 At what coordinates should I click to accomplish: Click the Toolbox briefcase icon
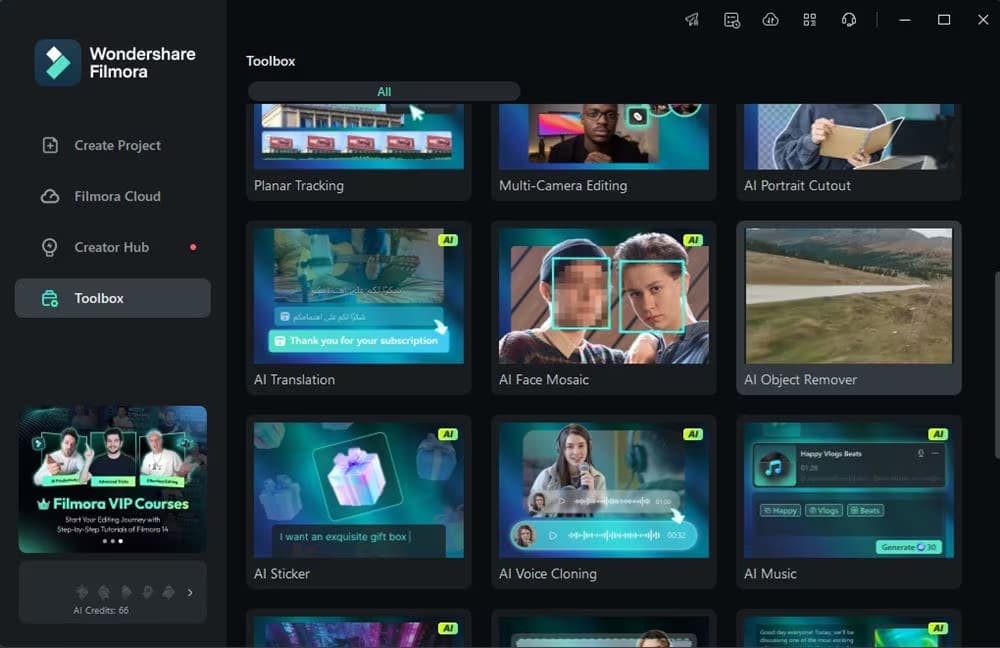click(50, 298)
